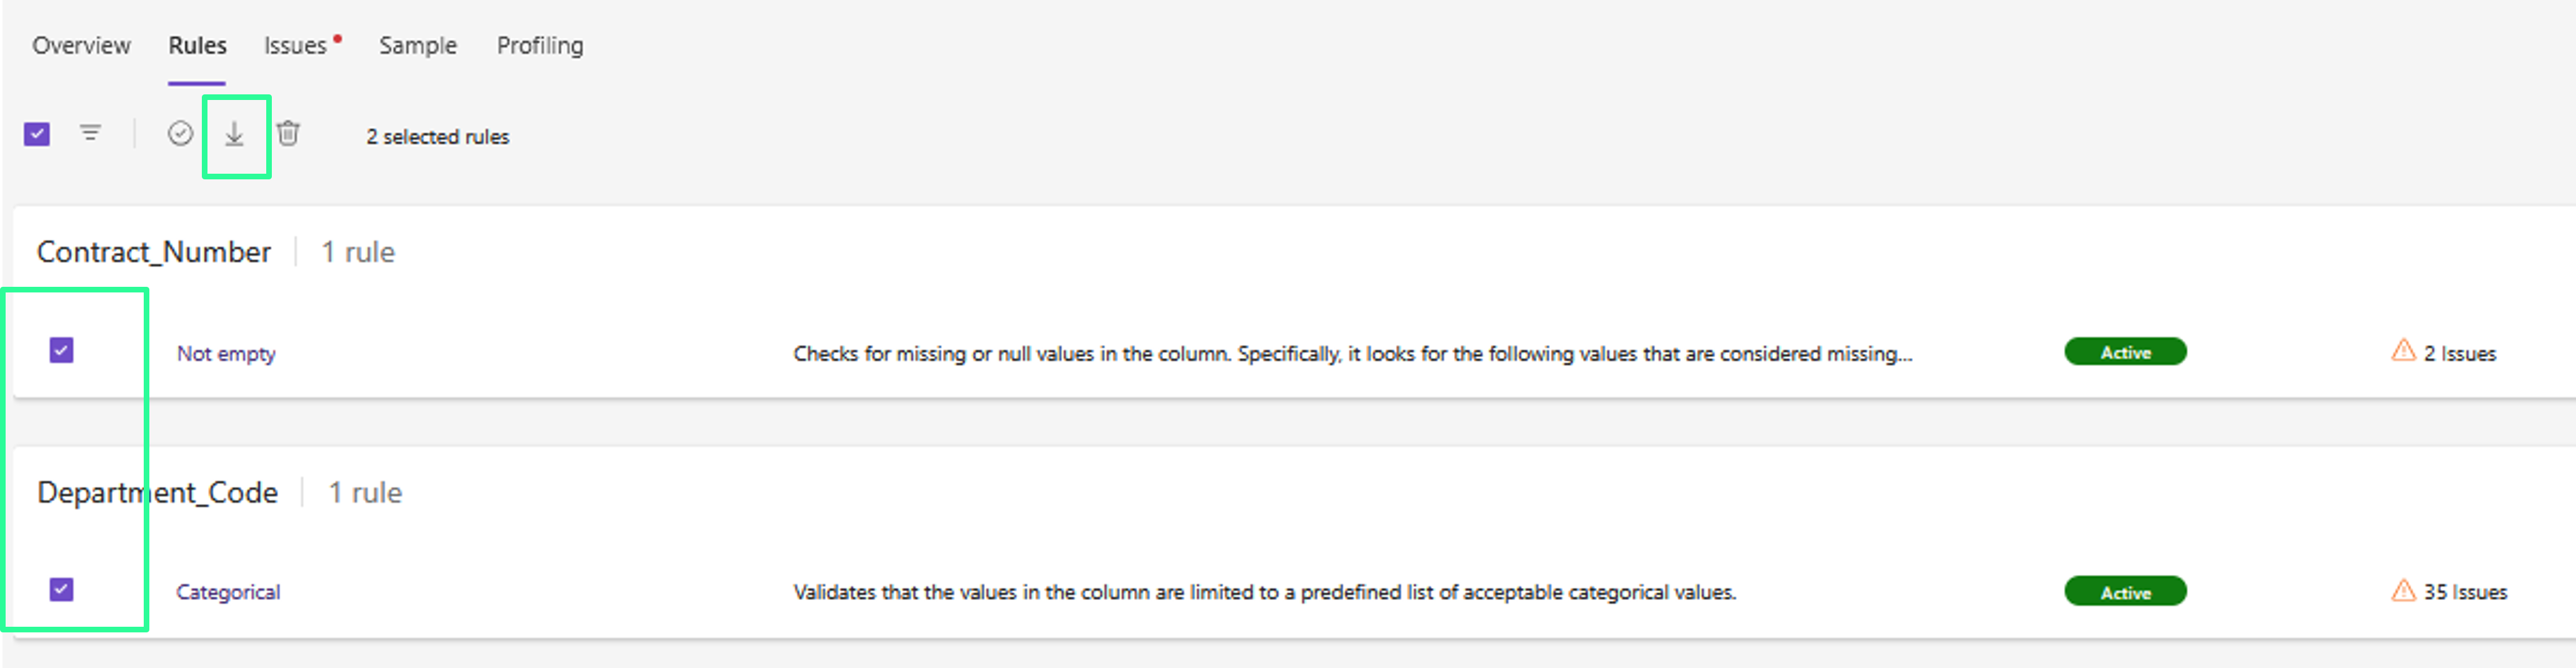This screenshot has width=2576, height=668.
Task: Click the warning icon beside 35 Issues
Action: (x=2403, y=591)
